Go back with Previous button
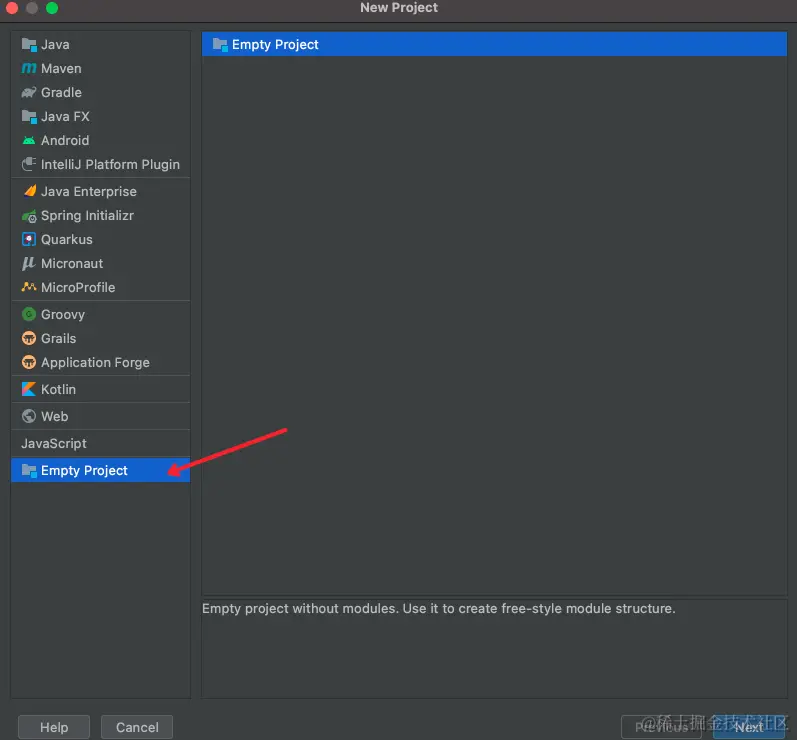 pos(662,727)
